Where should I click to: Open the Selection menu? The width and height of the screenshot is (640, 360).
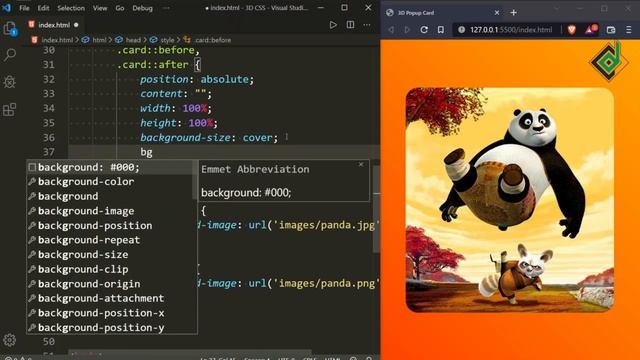point(71,8)
